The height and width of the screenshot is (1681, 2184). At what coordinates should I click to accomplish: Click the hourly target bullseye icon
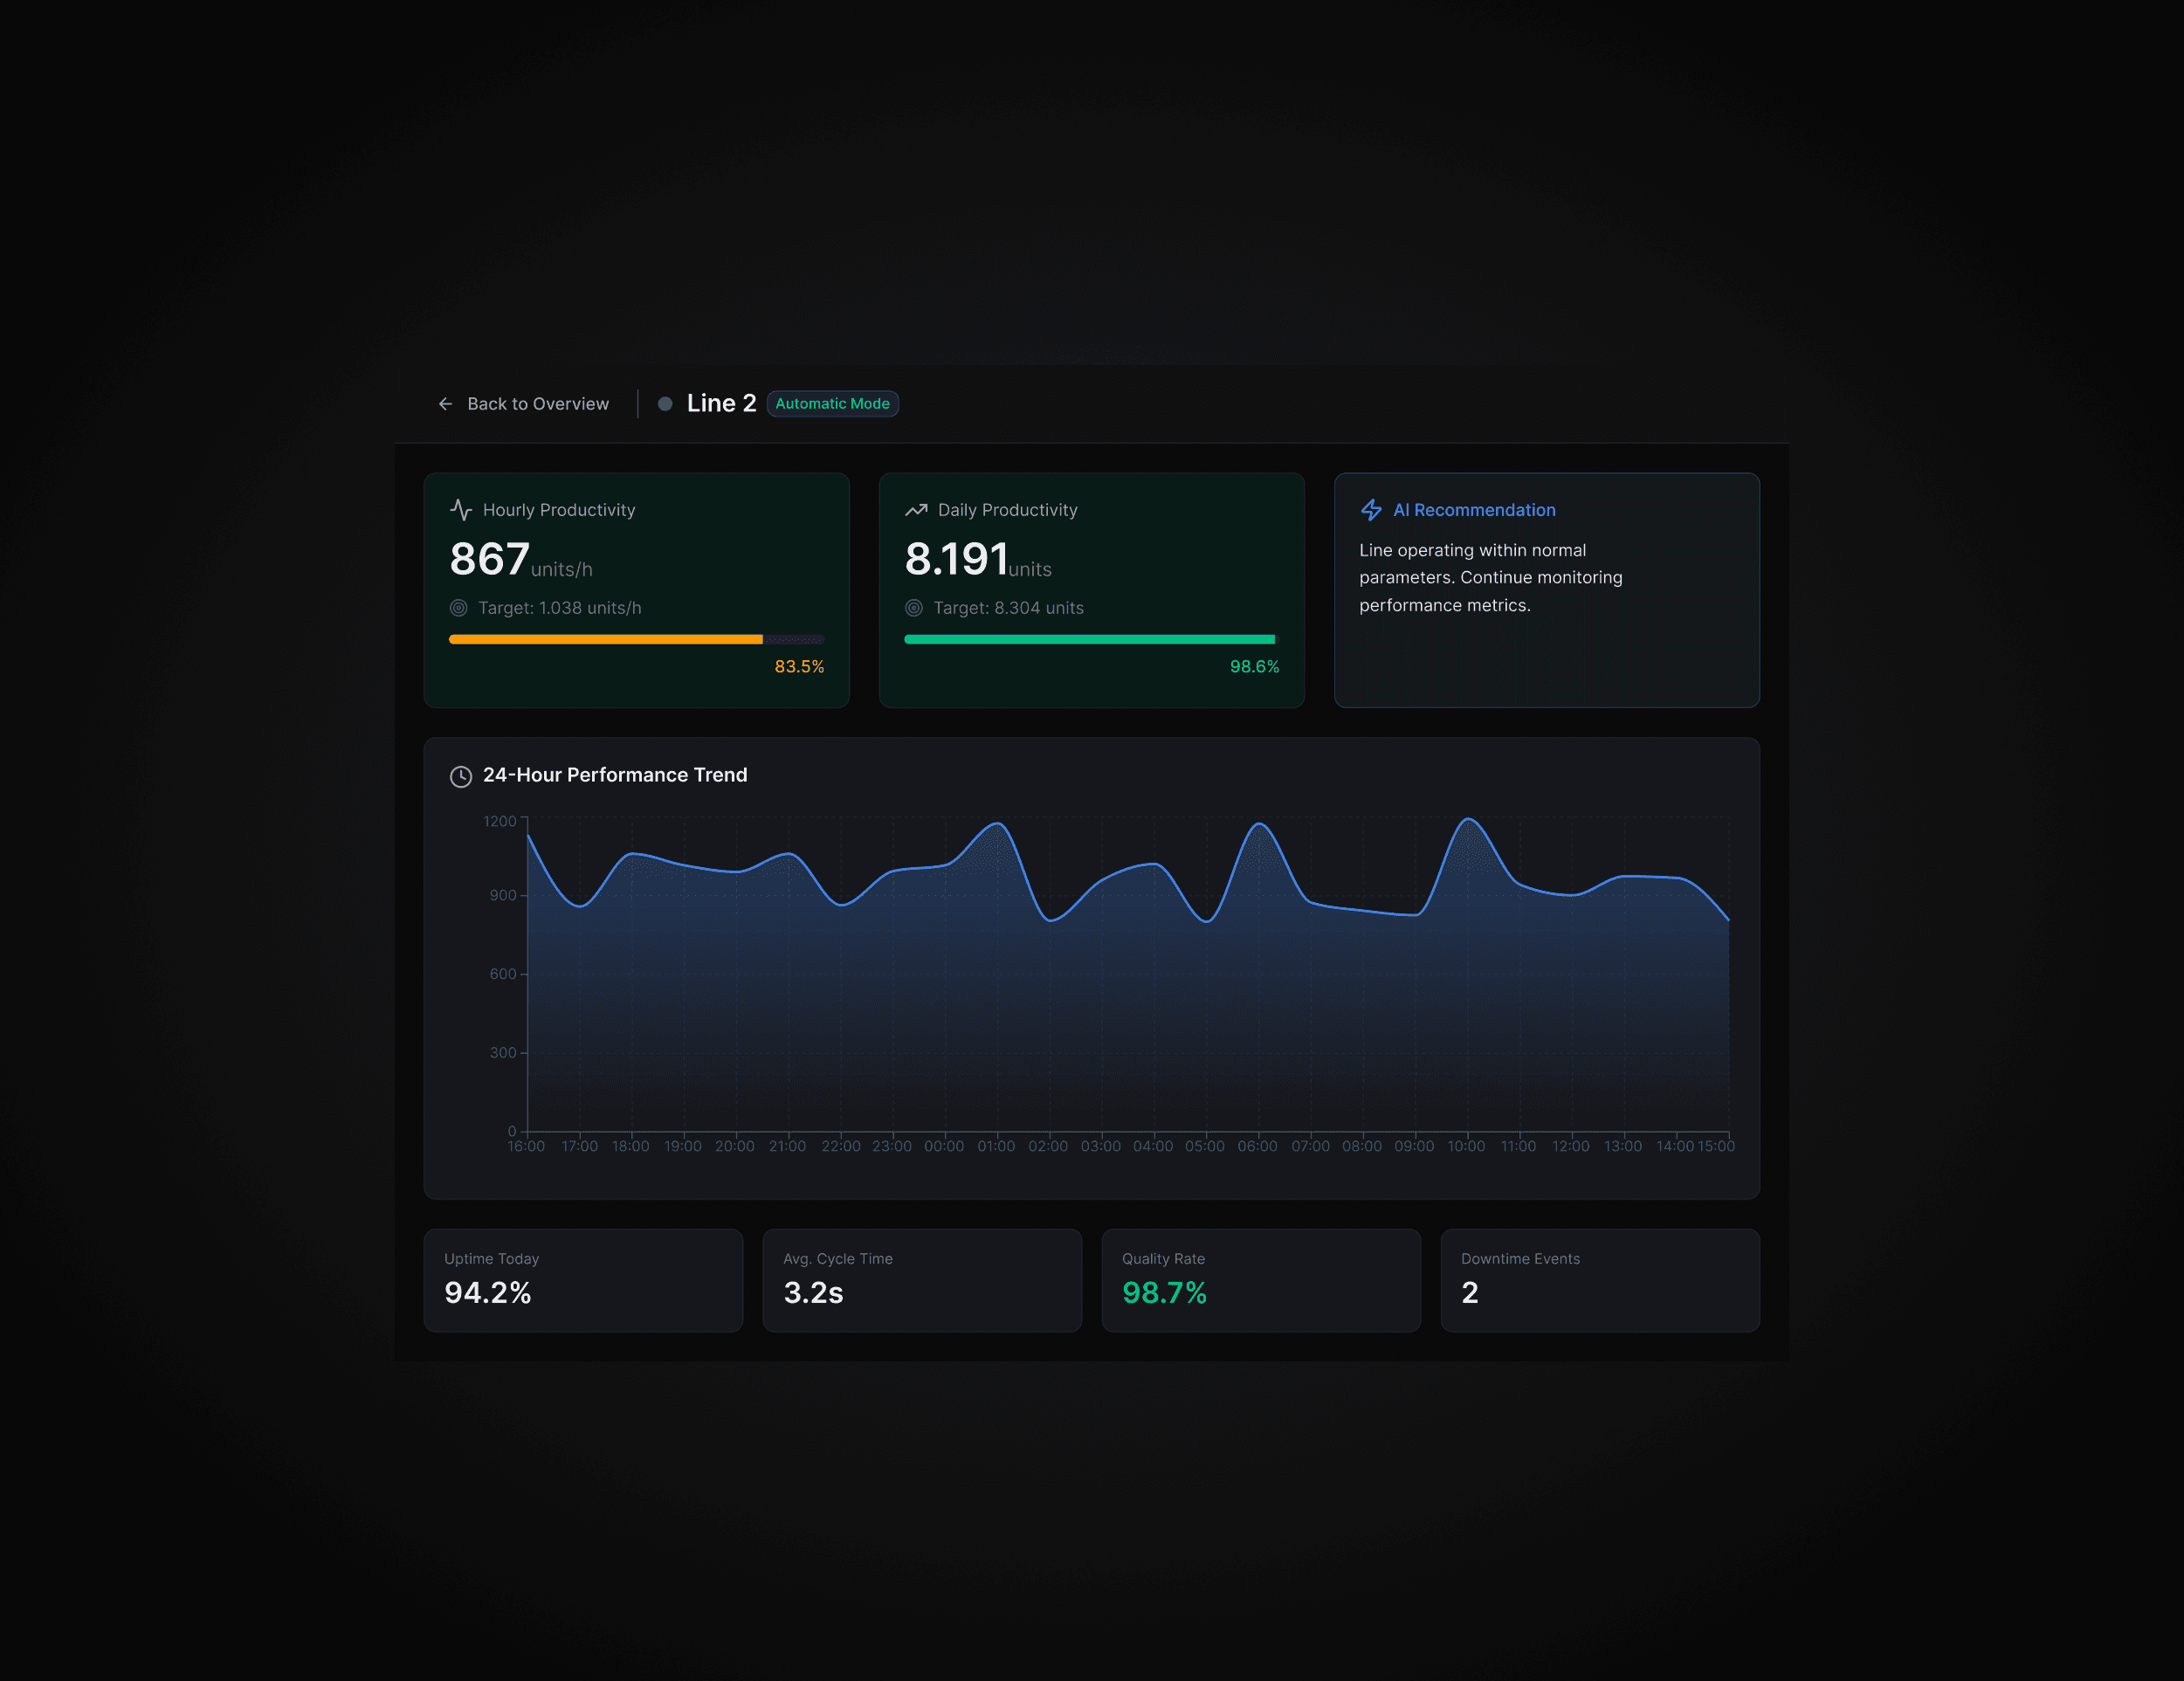click(x=459, y=608)
